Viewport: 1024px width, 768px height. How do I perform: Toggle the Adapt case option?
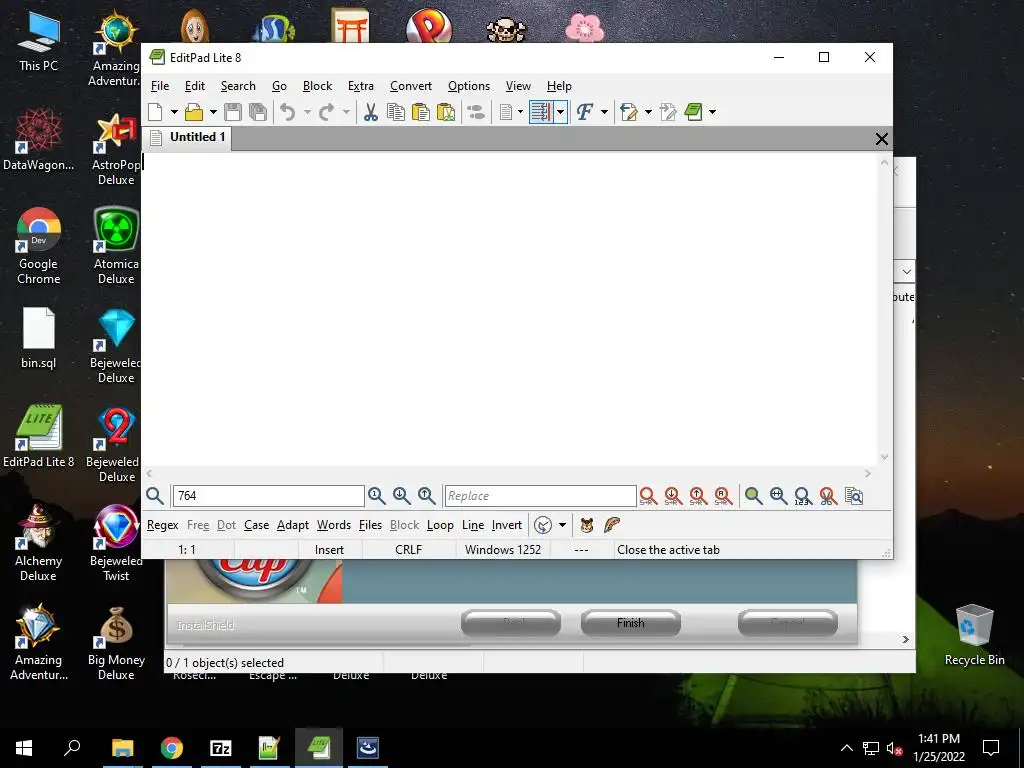click(293, 525)
